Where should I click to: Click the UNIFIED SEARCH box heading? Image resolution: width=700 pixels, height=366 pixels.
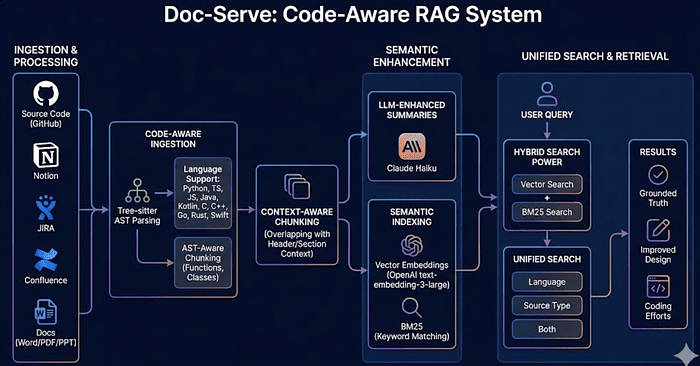547,259
